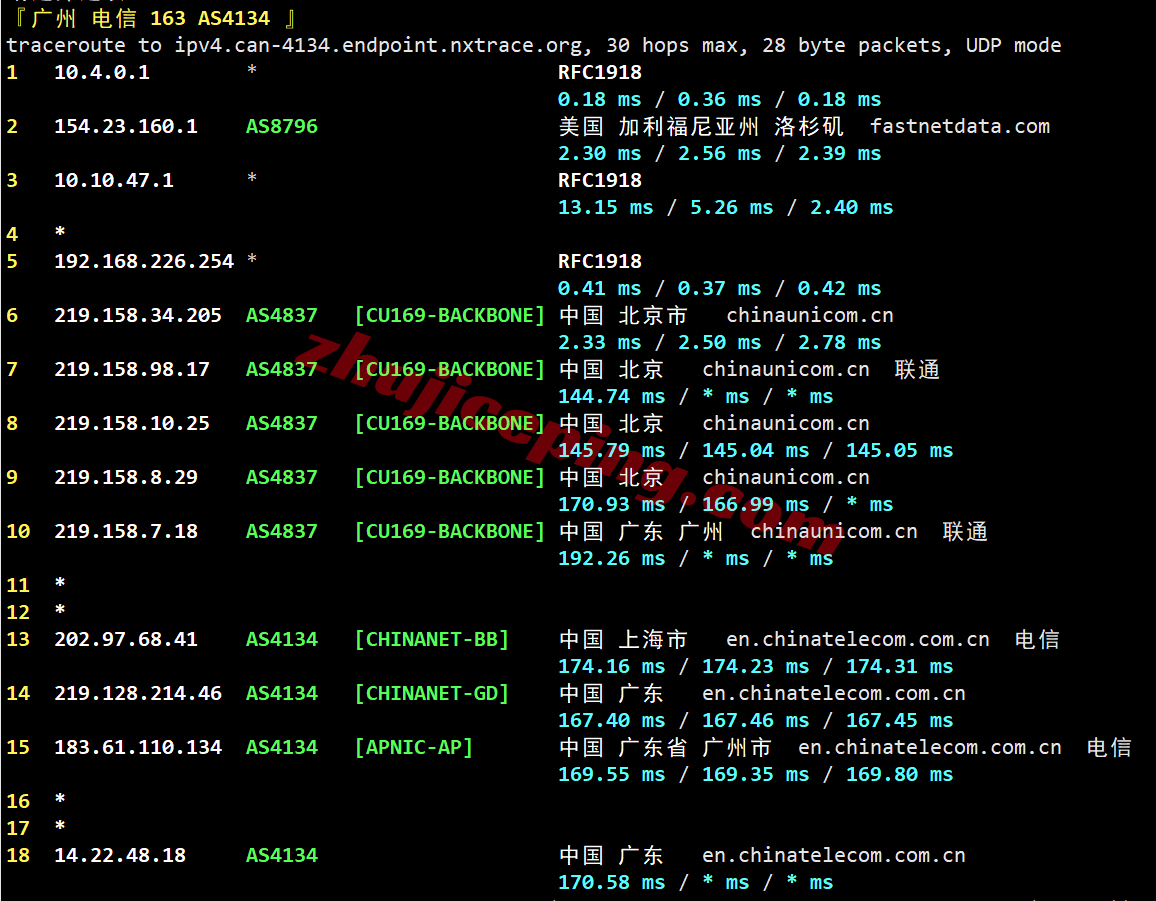
Task: Click the APNIC-AP tag on hop 15
Action: click(414, 748)
